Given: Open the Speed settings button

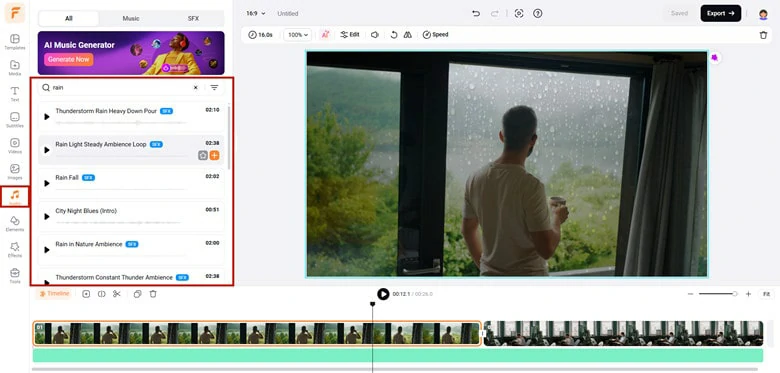Looking at the screenshot, I should click(435, 35).
